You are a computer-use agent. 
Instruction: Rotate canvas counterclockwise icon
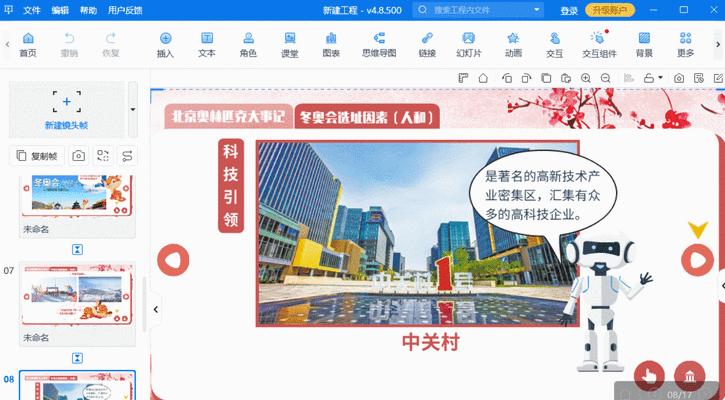[x=507, y=78]
